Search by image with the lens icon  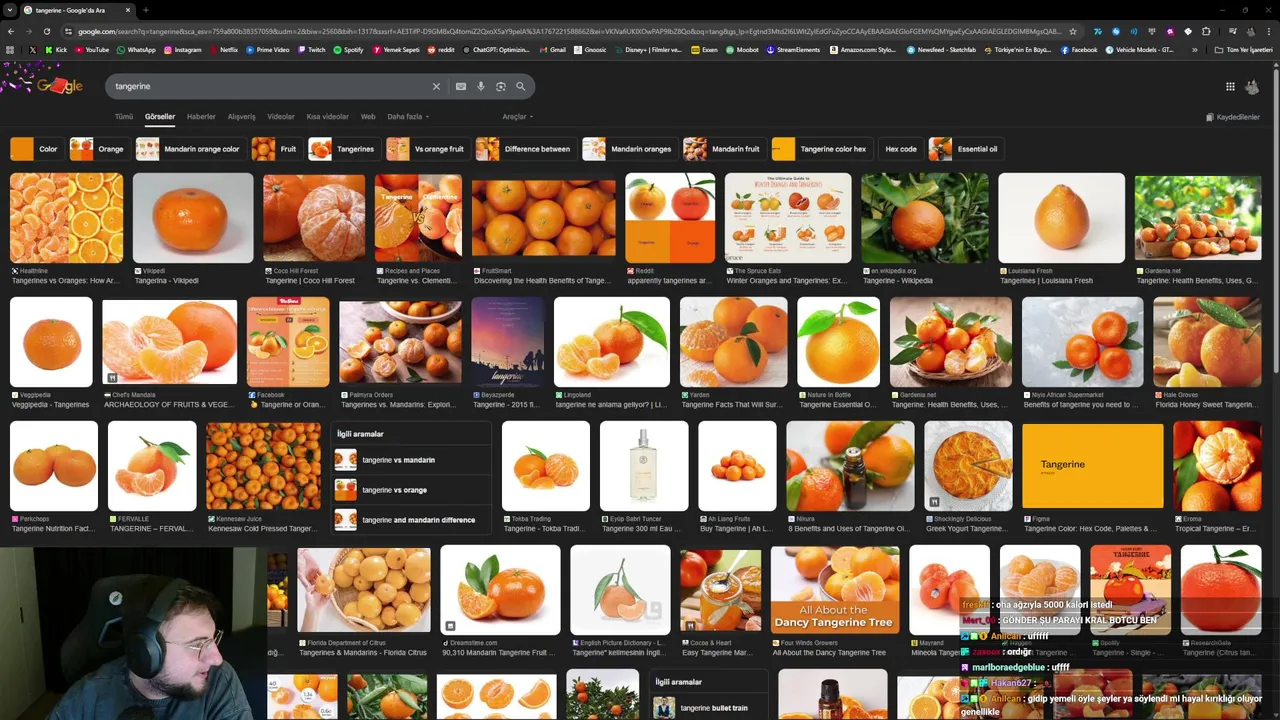coord(501,87)
